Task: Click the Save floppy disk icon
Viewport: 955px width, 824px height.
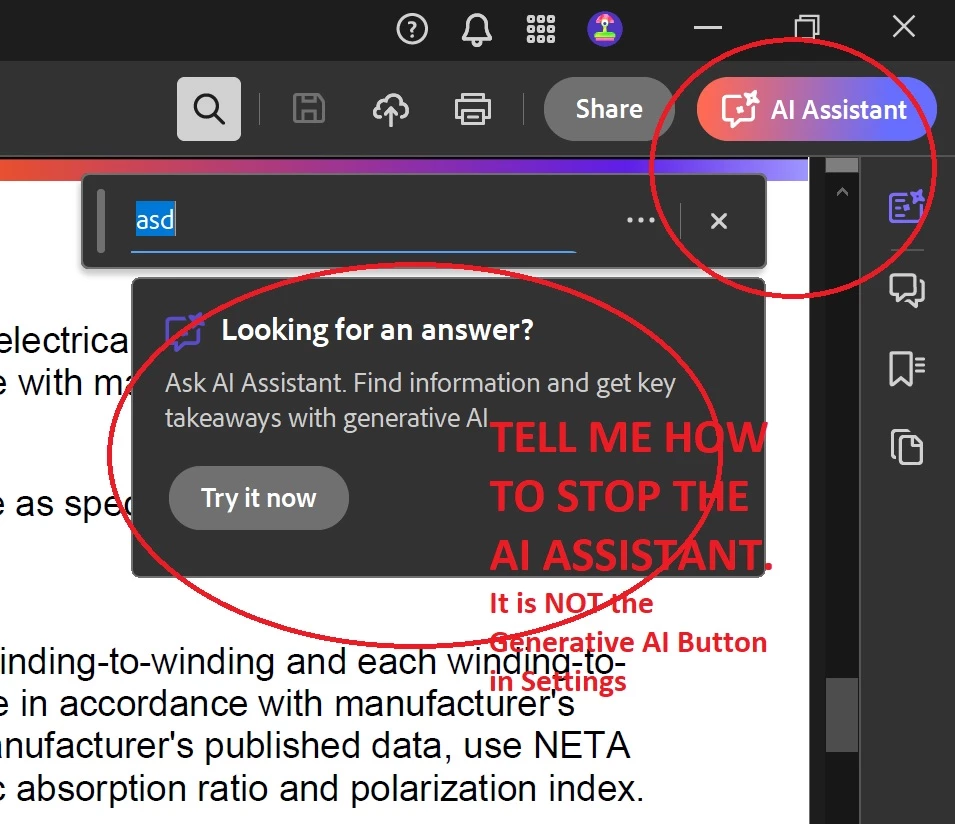Action: point(309,109)
